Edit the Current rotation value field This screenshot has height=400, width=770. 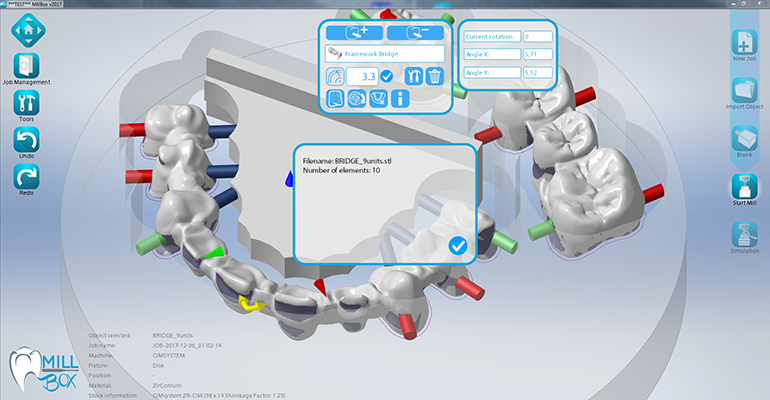click(538, 36)
